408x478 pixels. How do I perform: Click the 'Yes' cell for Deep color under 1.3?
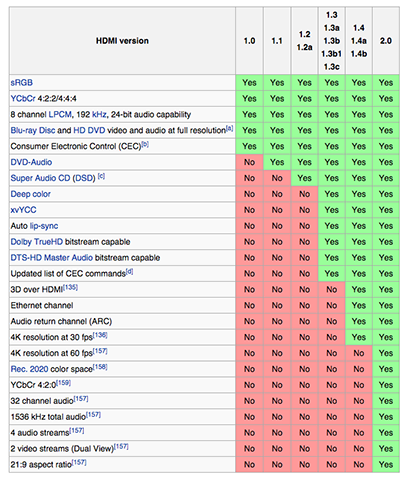(332, 194)
